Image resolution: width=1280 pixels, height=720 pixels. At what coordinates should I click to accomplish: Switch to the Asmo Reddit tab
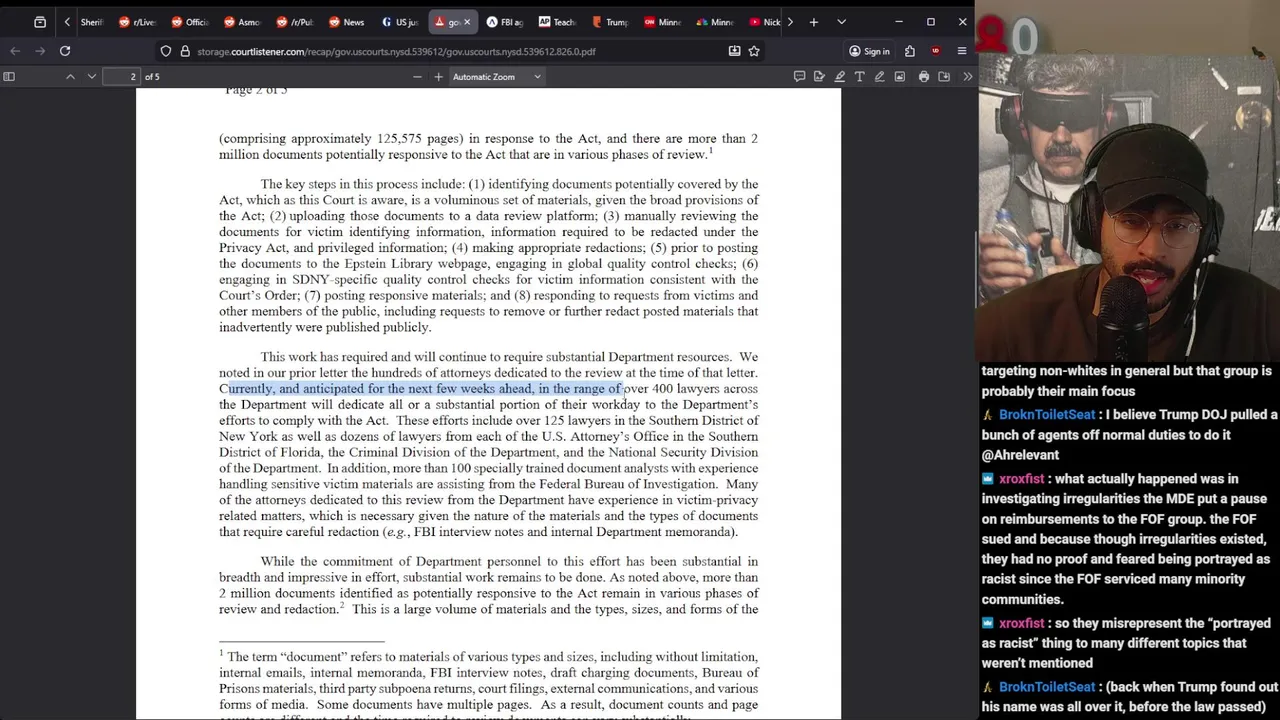[x=242, y=22]
